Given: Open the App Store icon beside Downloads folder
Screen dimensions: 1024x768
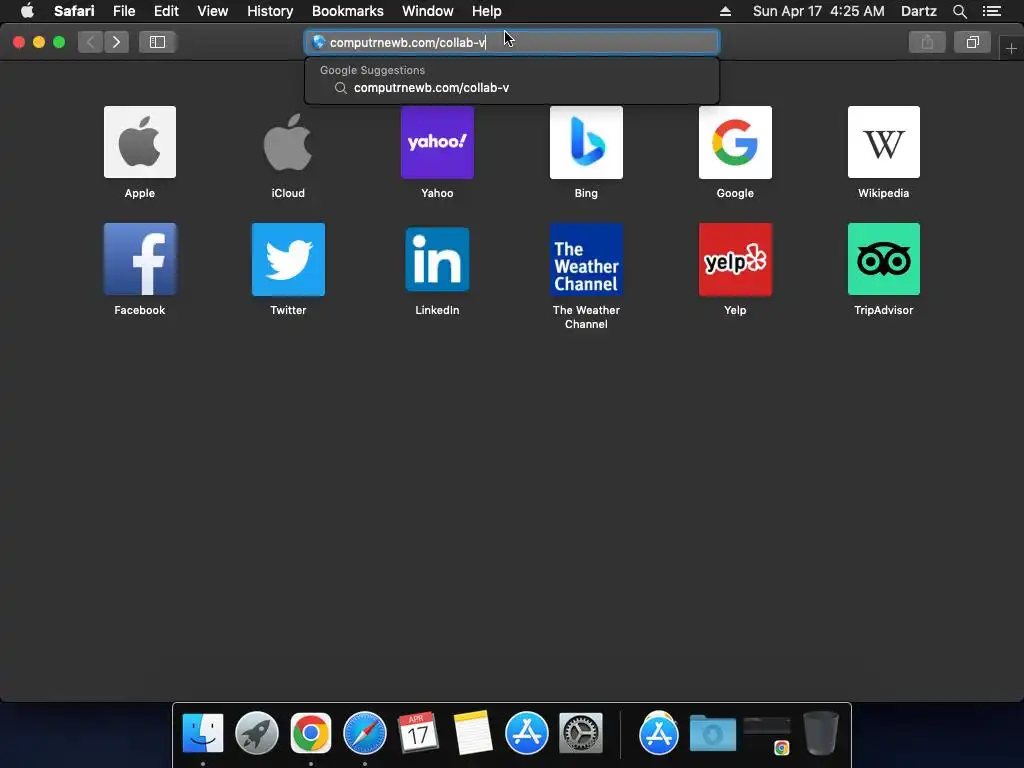Looking at the screenshot, I should [x=659, y=733].
